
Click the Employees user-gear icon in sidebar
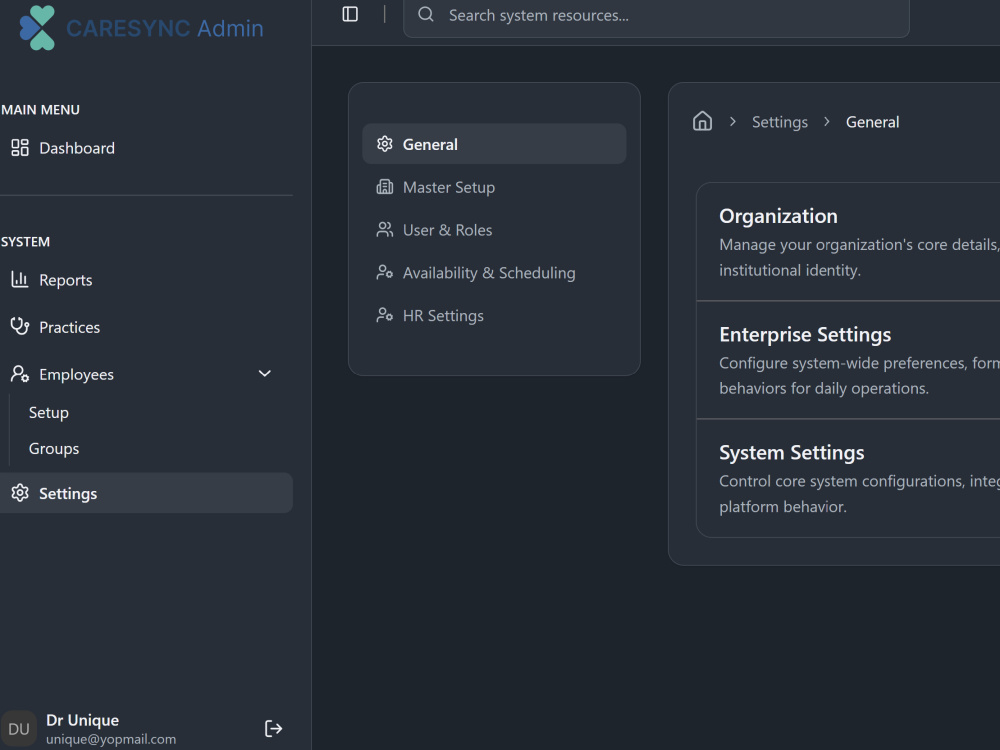(20, 374)
